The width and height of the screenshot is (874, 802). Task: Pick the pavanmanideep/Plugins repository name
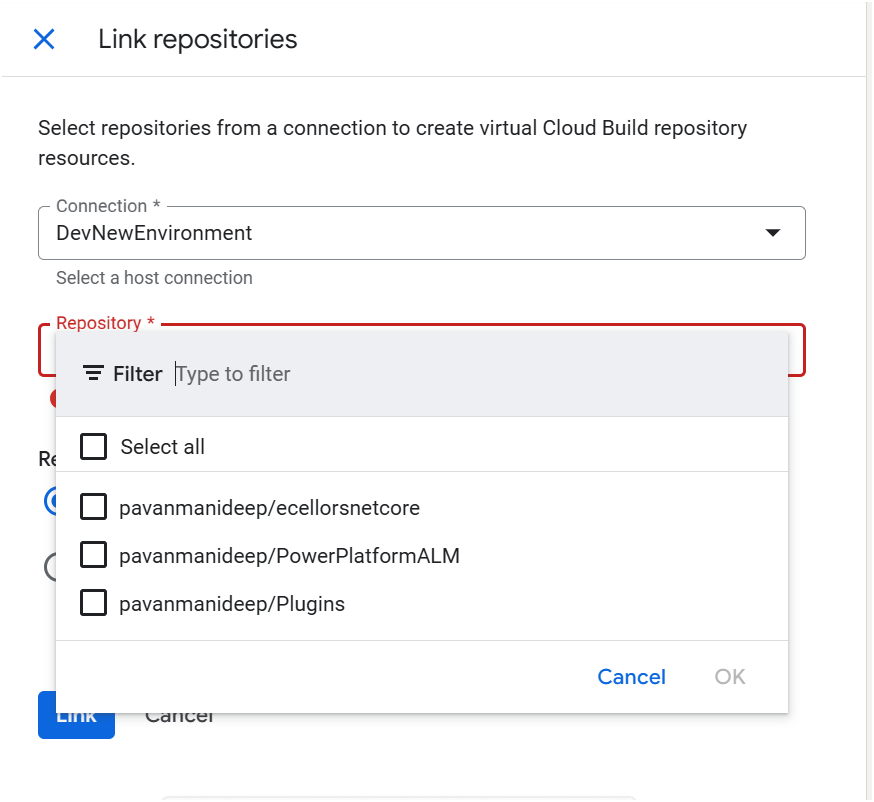(x=231, y=604)
